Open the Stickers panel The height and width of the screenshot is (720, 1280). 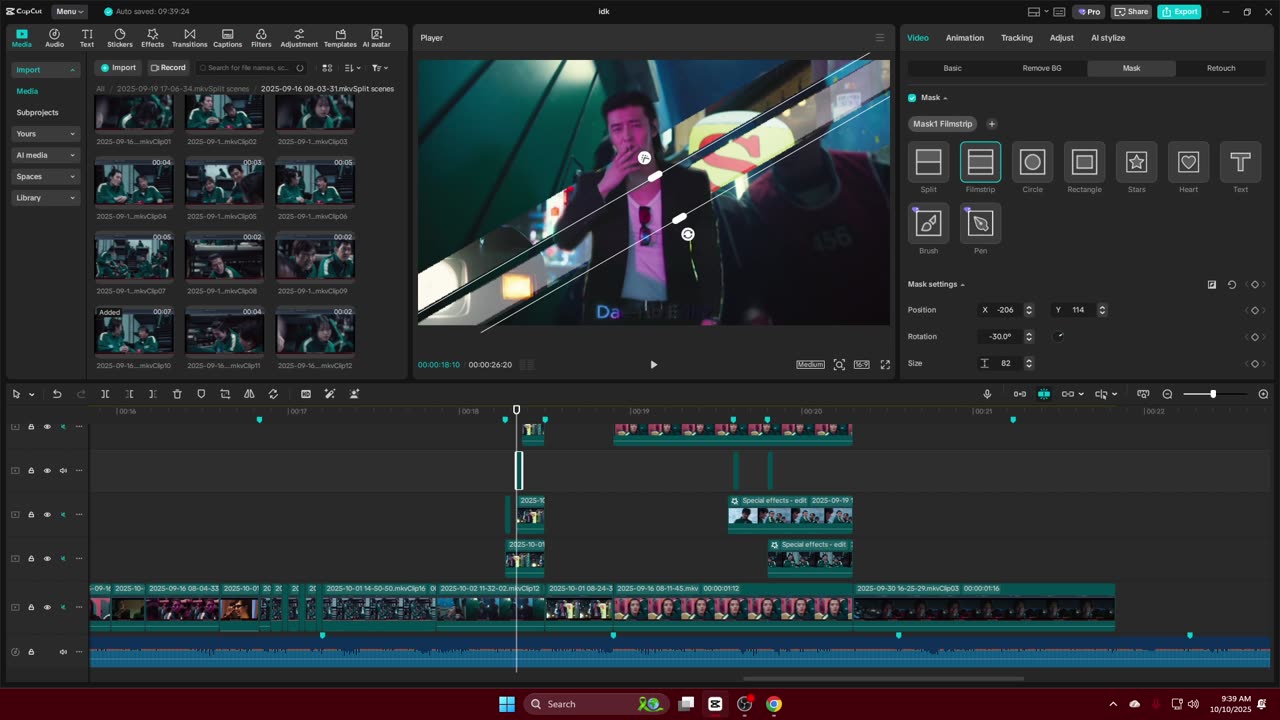point(120,38)
